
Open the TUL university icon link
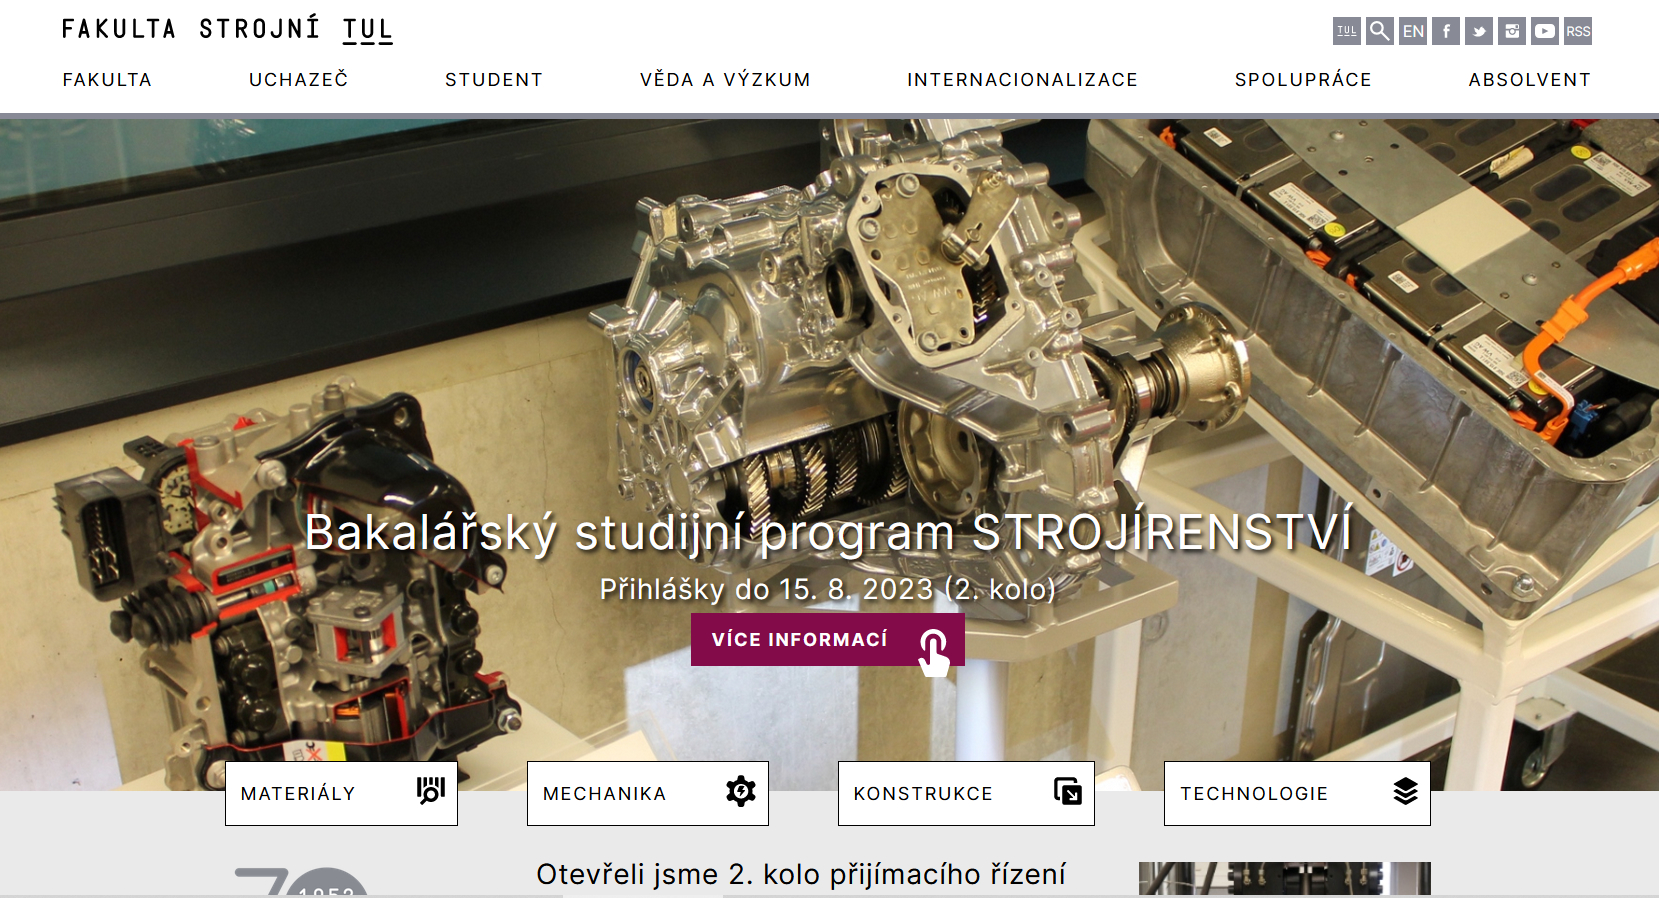pyautogui.click(x=1346, y=31)
